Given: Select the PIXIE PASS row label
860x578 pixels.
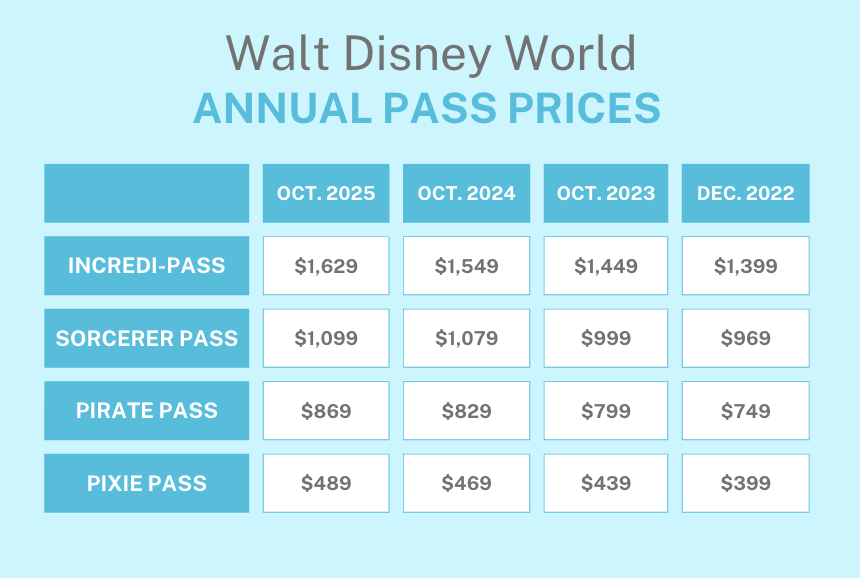Looking at the screenshot, I should pos(147,483).
